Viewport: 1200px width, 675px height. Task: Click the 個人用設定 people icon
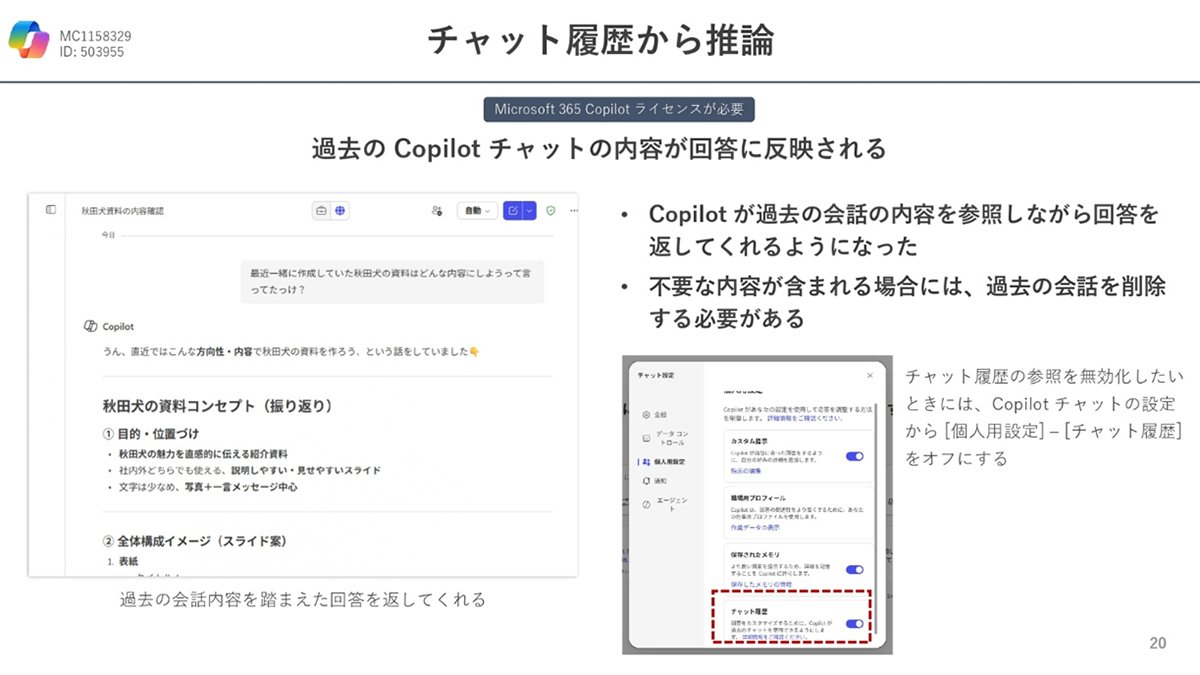[647, 462]
